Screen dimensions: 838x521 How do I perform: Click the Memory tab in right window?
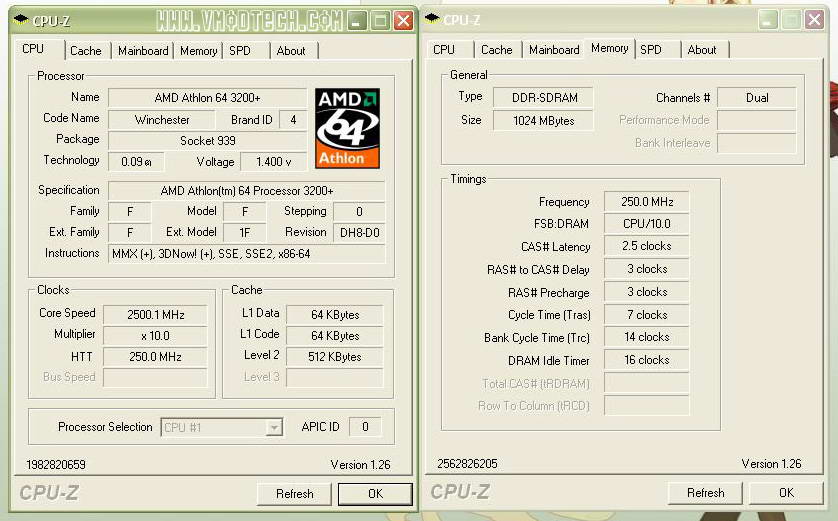point(609,48)
